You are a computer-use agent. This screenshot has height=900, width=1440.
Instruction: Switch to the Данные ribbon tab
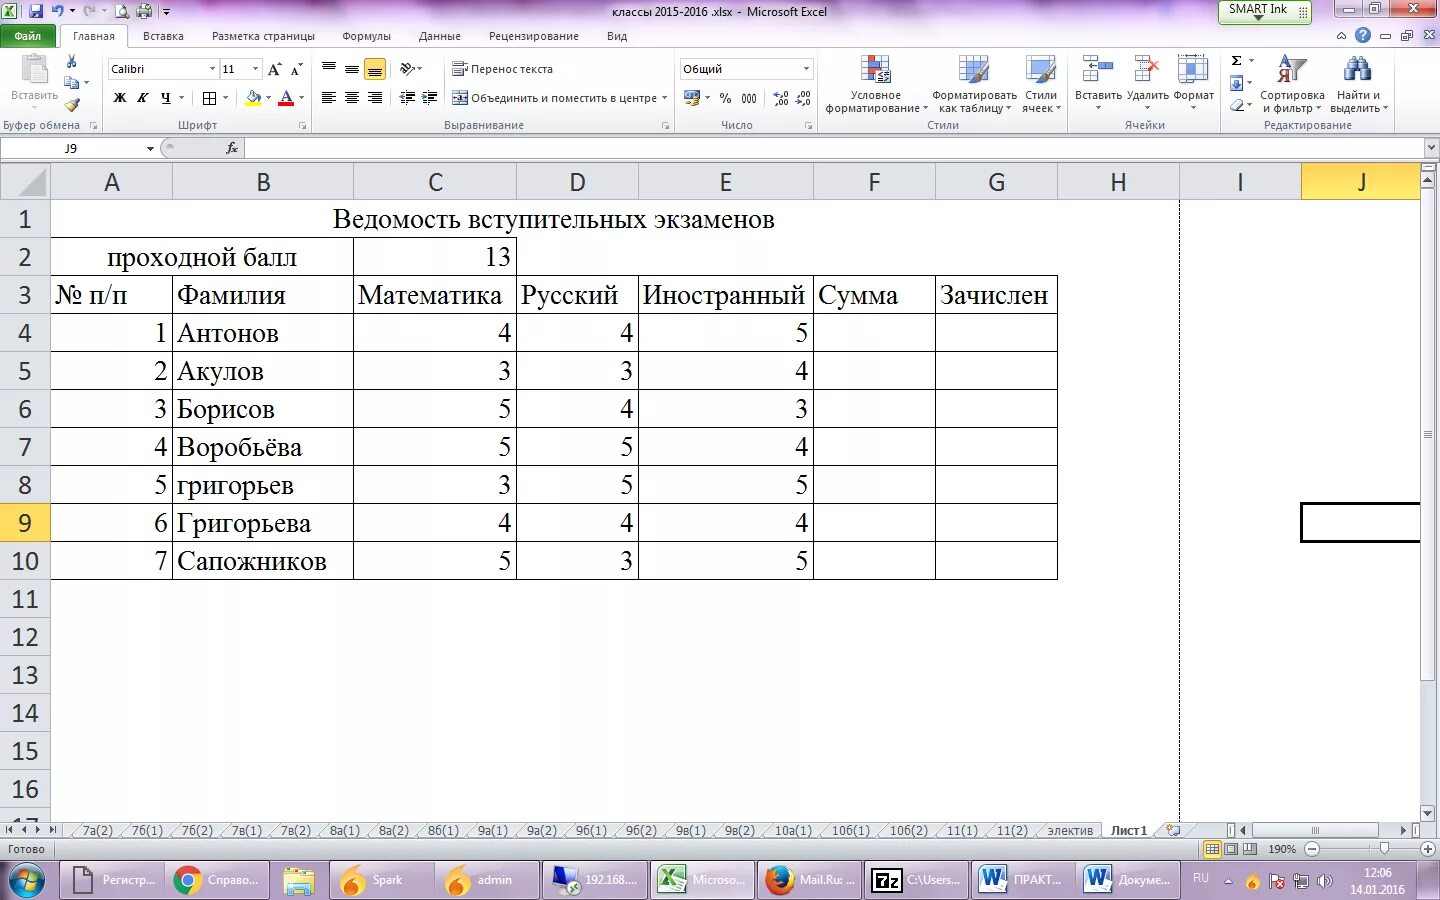pyautogui.click(x=440, y=36)
